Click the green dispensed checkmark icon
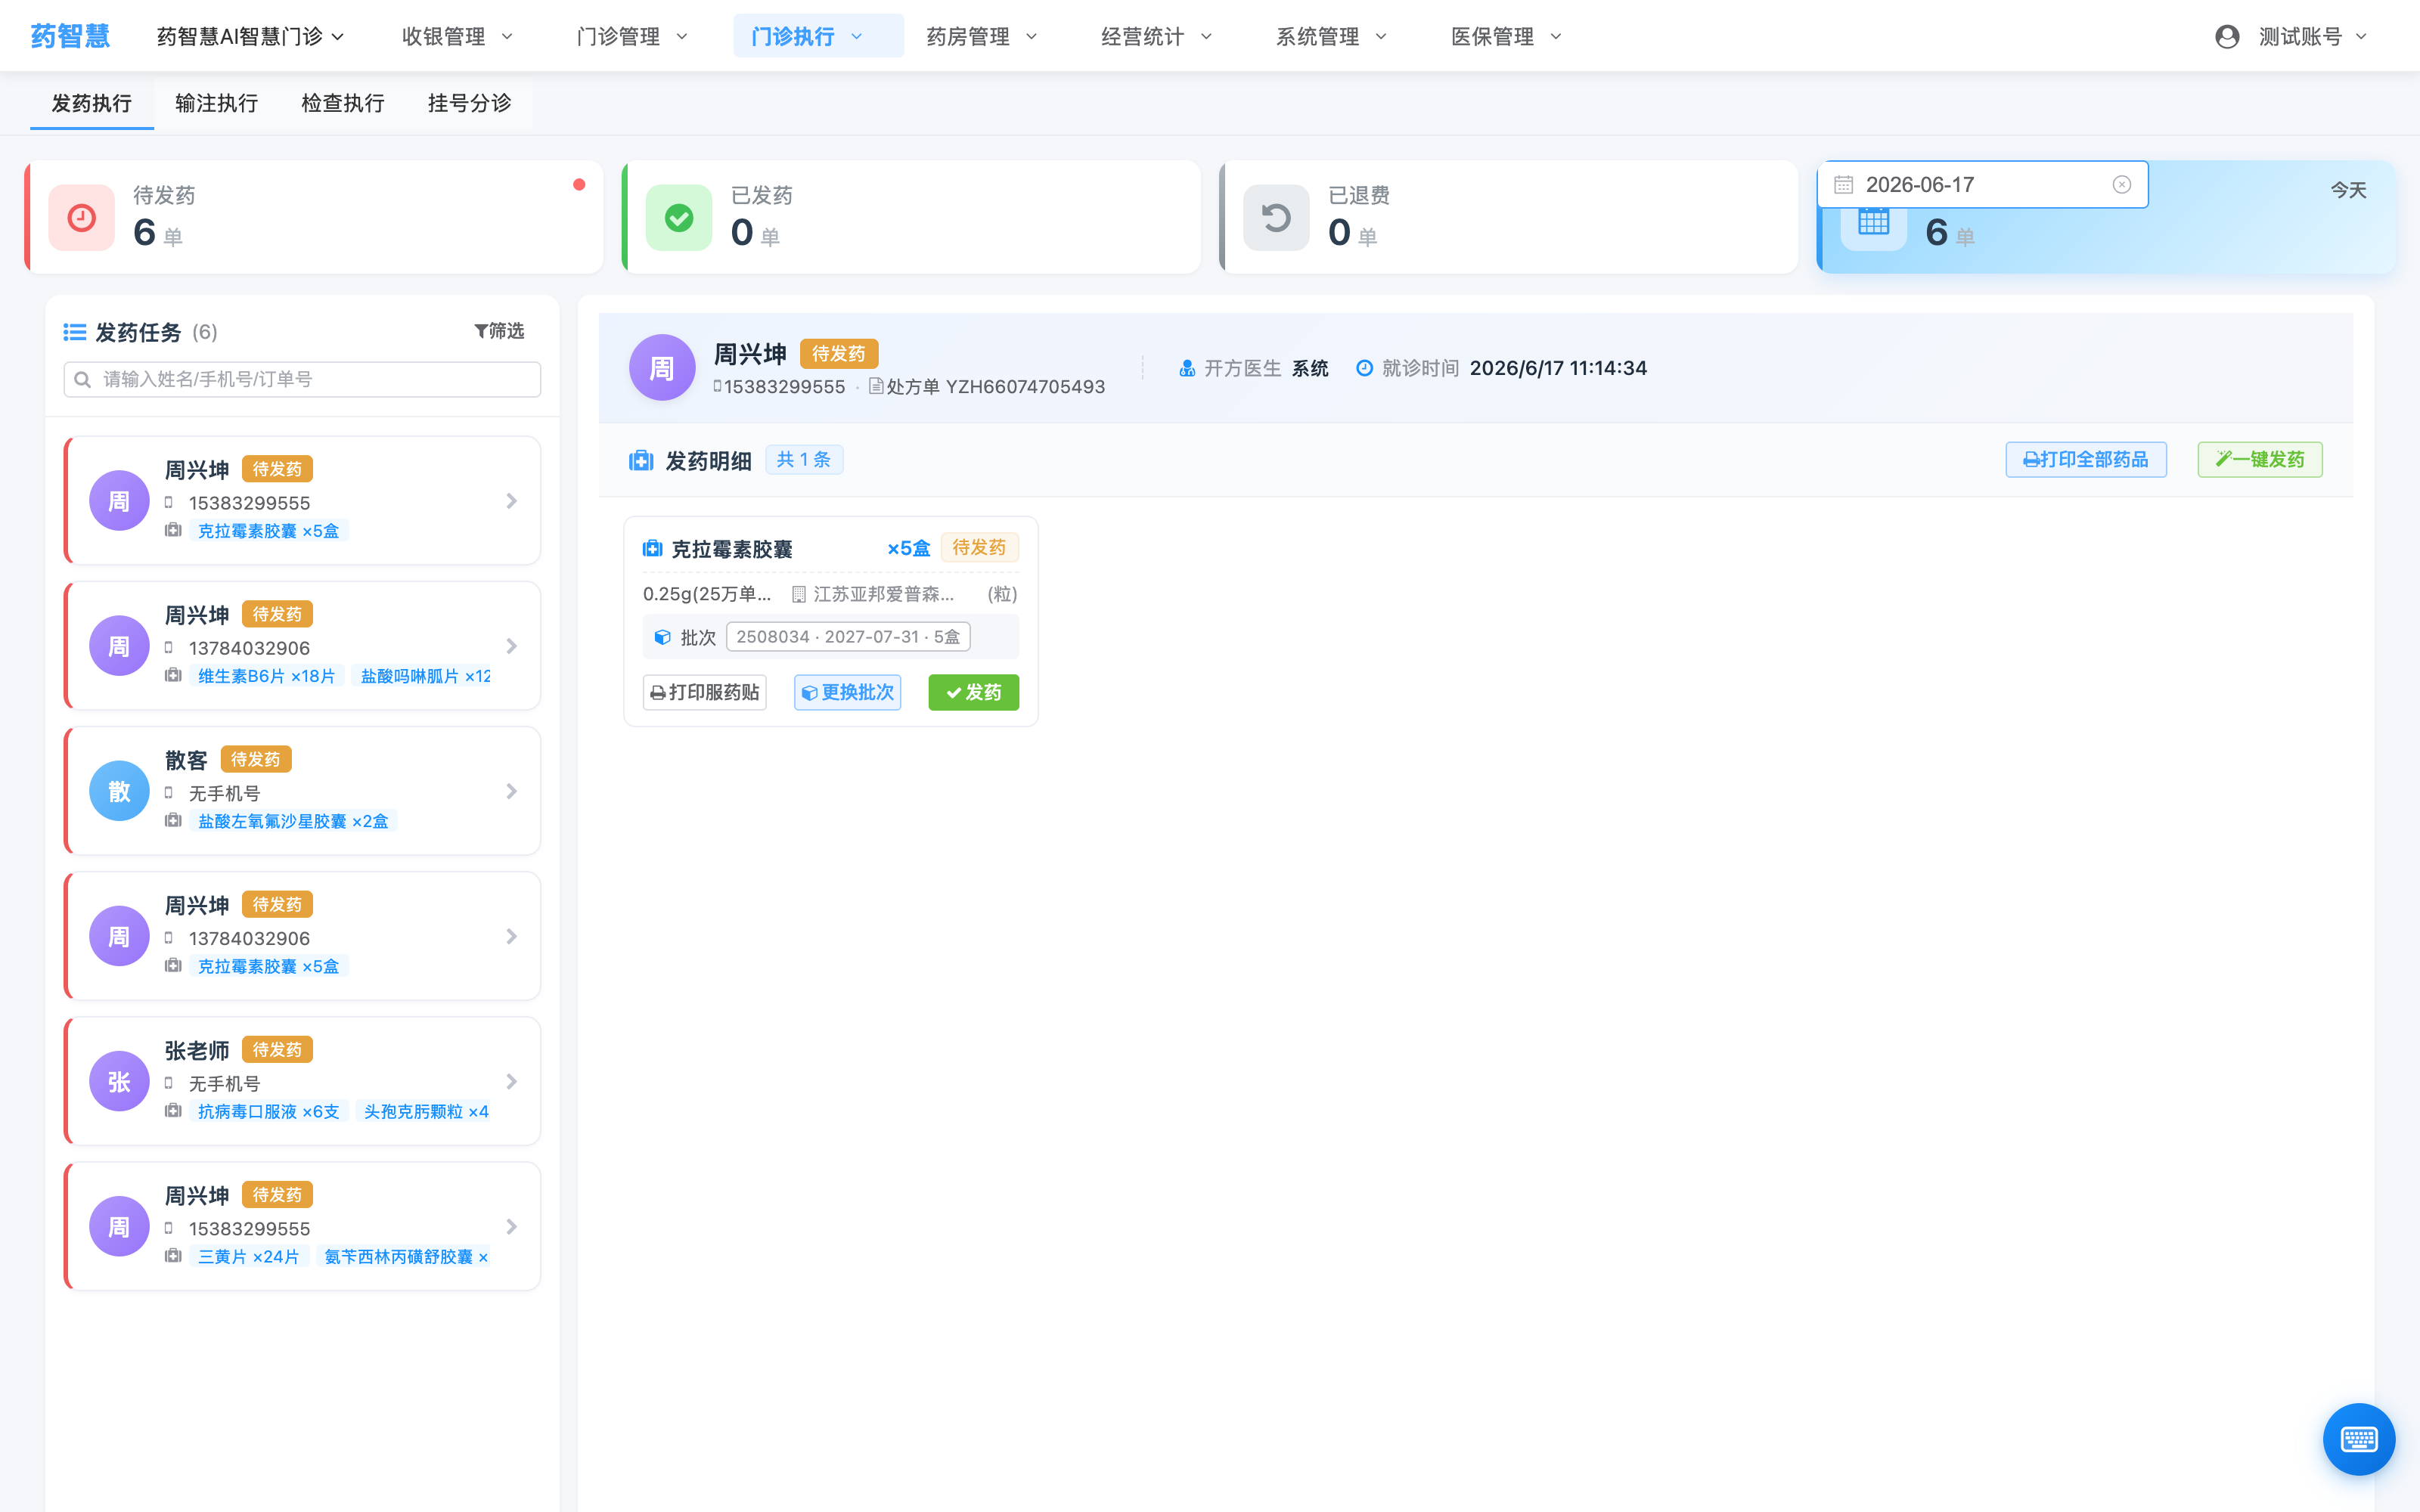 coord(679,217)
